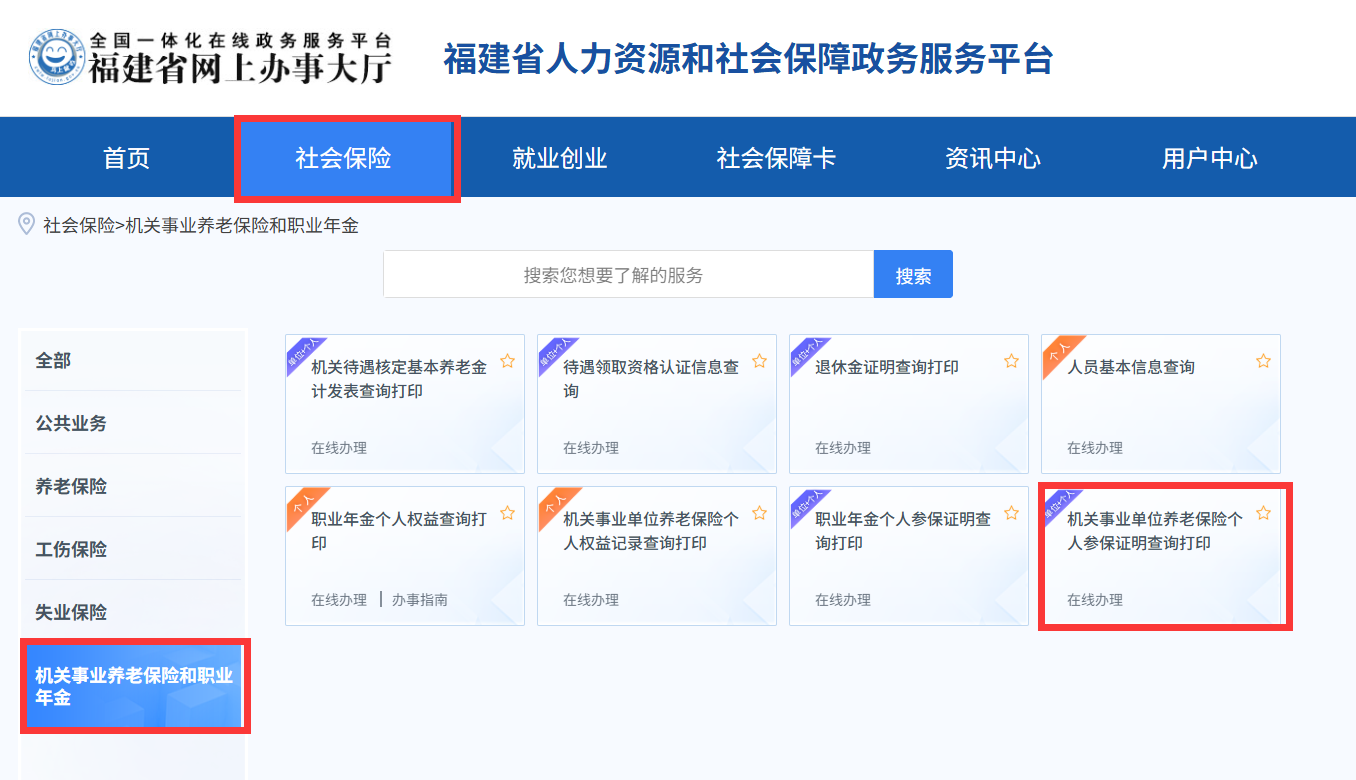Toggle star on 待遇领取资格认证信息查询
1356x780 pixels.
tap(759, 361)
